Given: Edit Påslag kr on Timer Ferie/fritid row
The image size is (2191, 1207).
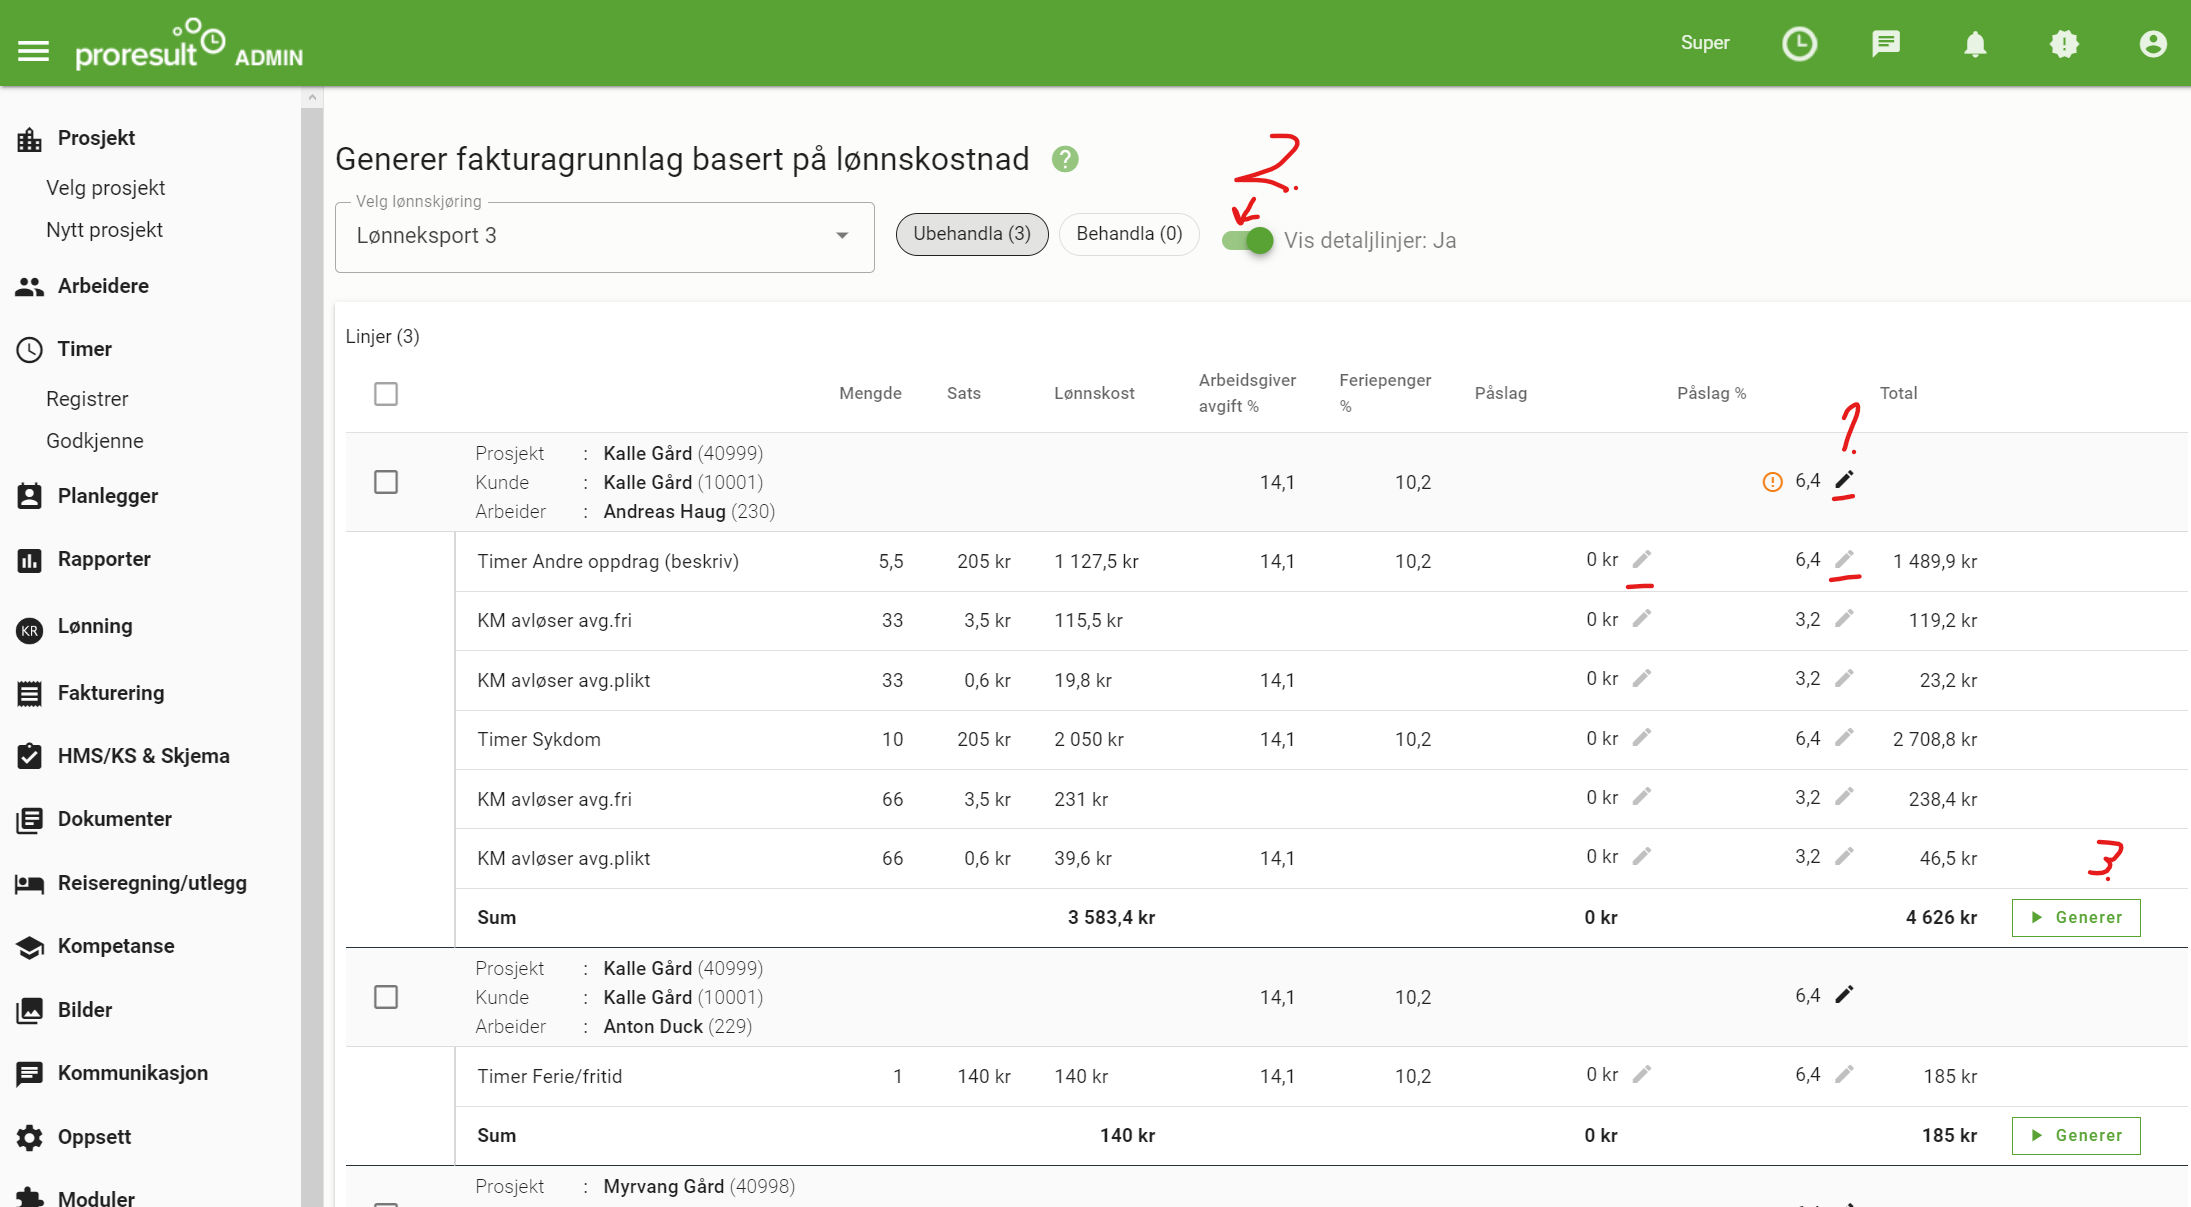Looking at the screenshot, I should click(1642, 1075).
